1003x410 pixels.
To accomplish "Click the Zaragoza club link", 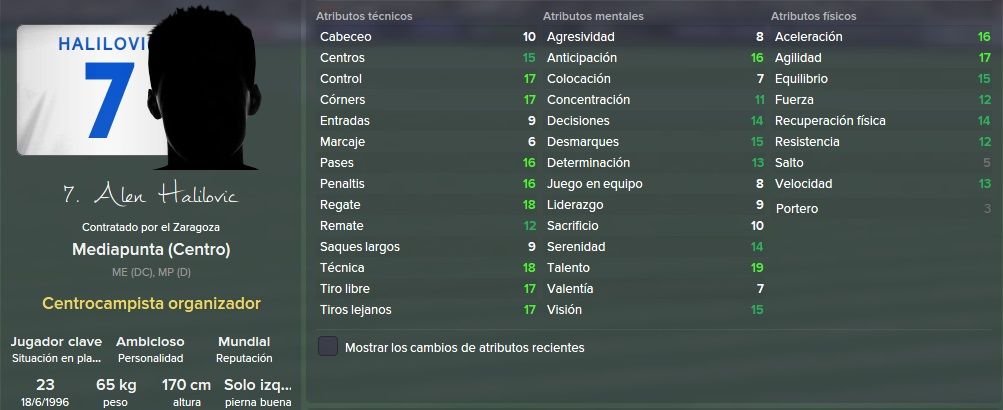I will 203,227.
